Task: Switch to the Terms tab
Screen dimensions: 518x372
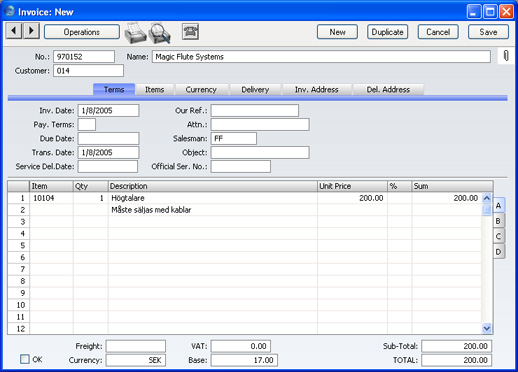Action: [114, 89]
